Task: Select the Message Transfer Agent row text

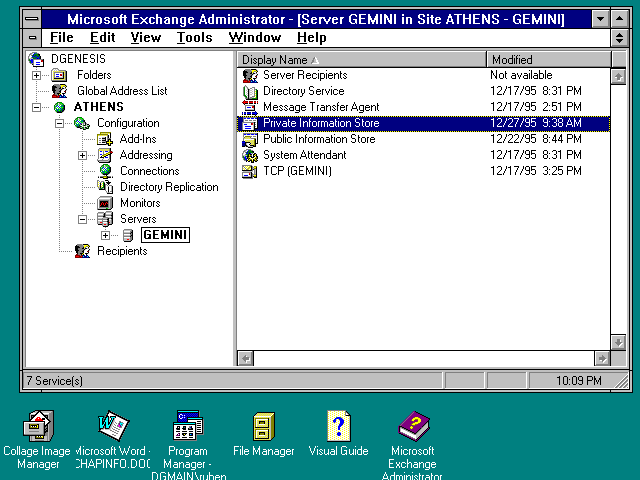Action: click(x=321, y=107)
